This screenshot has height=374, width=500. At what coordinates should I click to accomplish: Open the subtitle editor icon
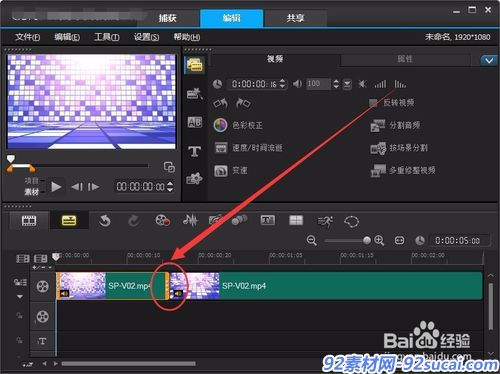tap(268, 220)
